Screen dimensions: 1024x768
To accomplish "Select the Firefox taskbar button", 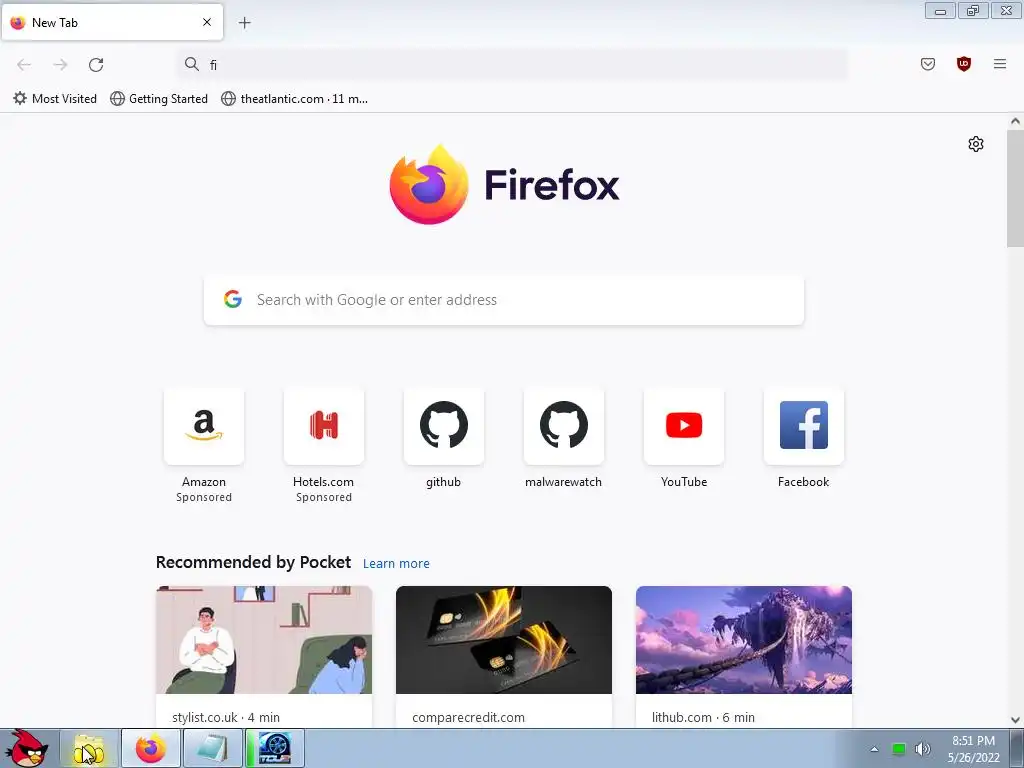I will [150, 749].
